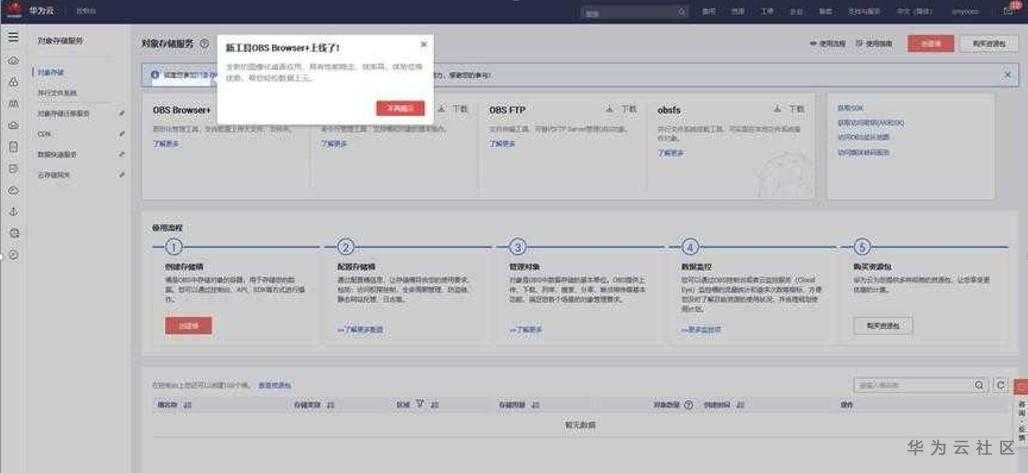Close the OBS Browser+ popup
The width and height of the screenshot is (1028, 473).
pyautogui.click(x=424, y=44)
